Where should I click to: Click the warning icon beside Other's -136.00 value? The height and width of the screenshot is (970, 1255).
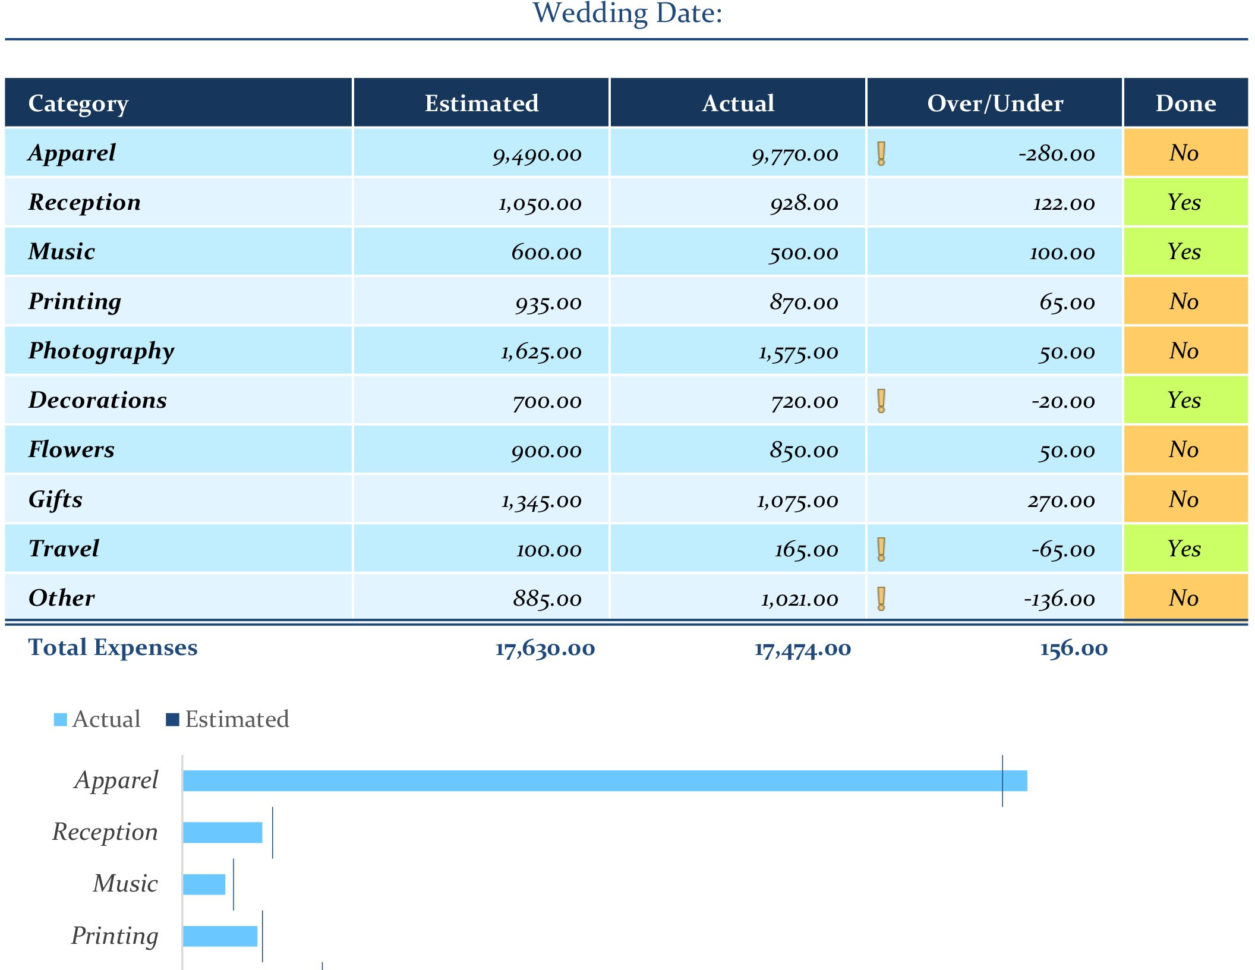click(x=880, y=598)
